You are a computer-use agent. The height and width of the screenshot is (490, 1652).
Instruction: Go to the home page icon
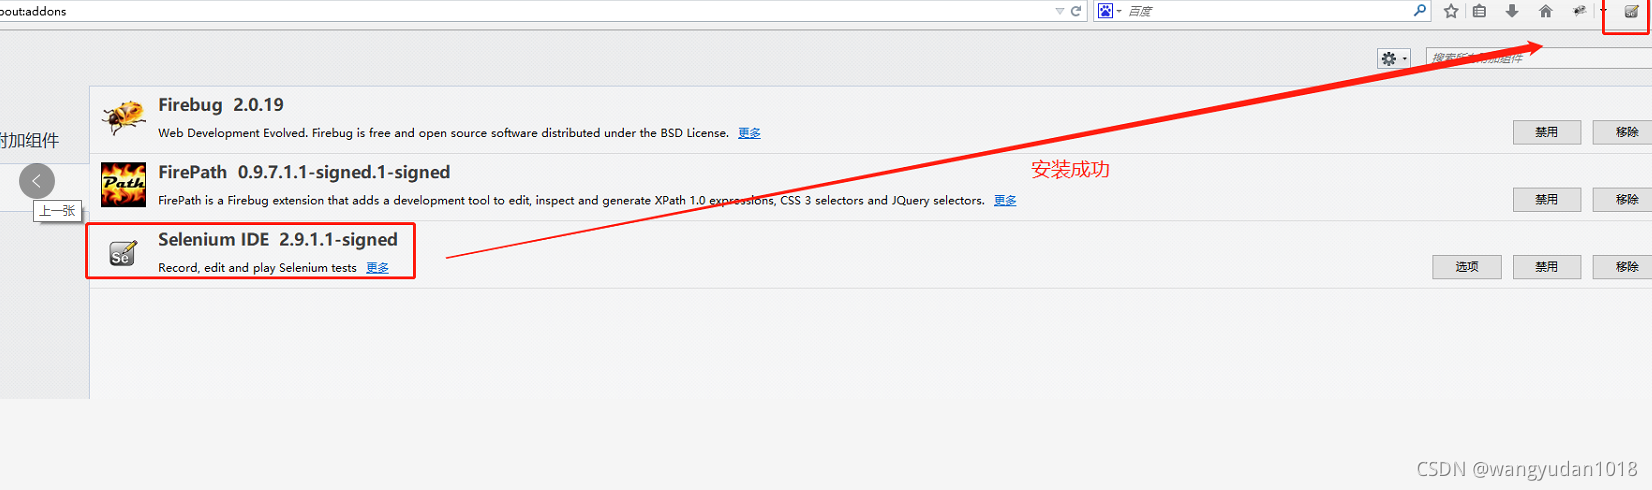(x=1546, y=11)
